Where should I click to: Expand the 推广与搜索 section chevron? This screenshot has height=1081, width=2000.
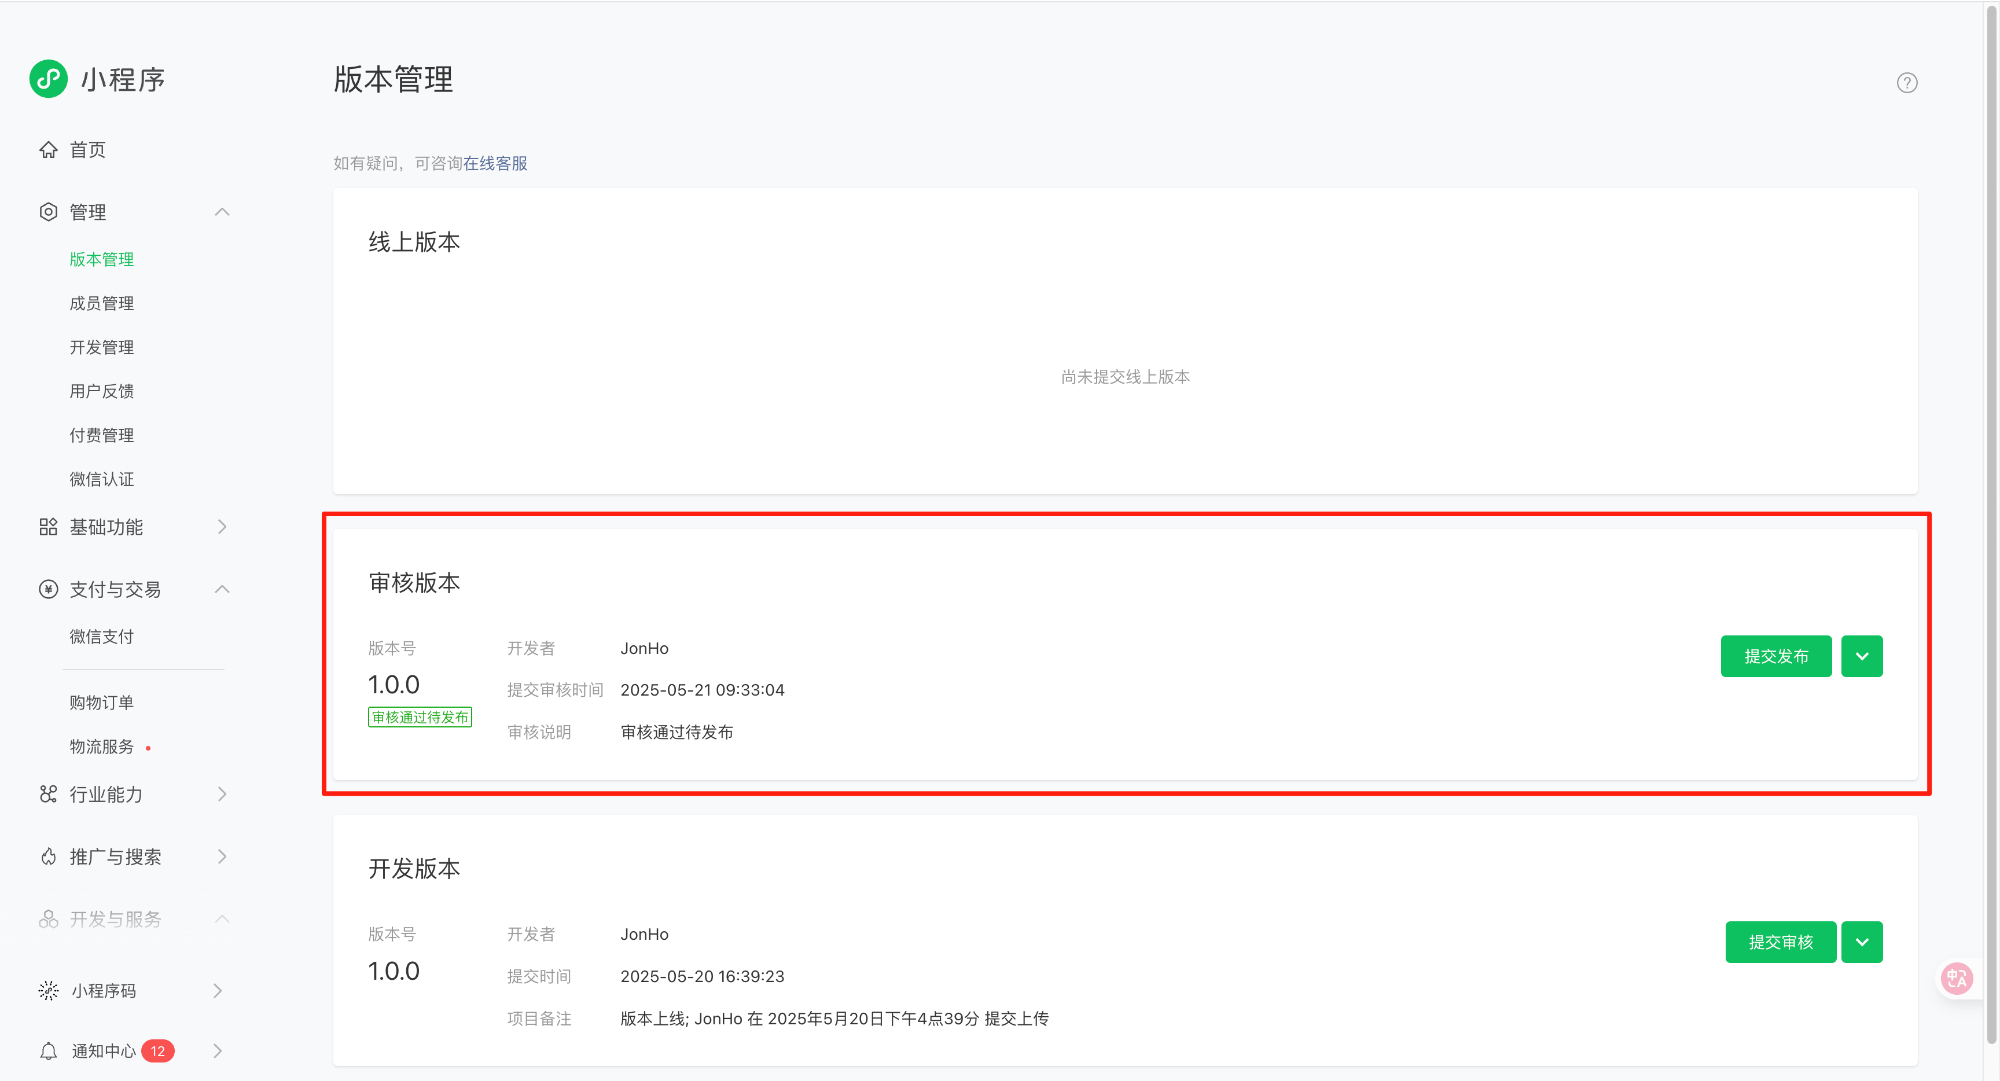coord(222,857)
